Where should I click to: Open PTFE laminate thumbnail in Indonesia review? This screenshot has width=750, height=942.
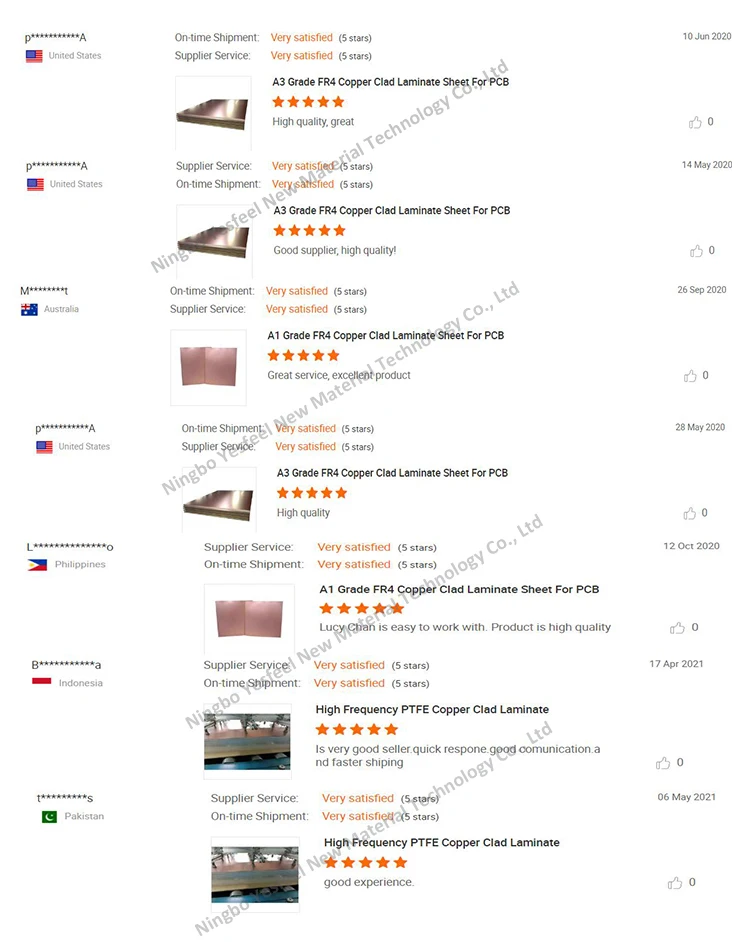click(248, 741)
